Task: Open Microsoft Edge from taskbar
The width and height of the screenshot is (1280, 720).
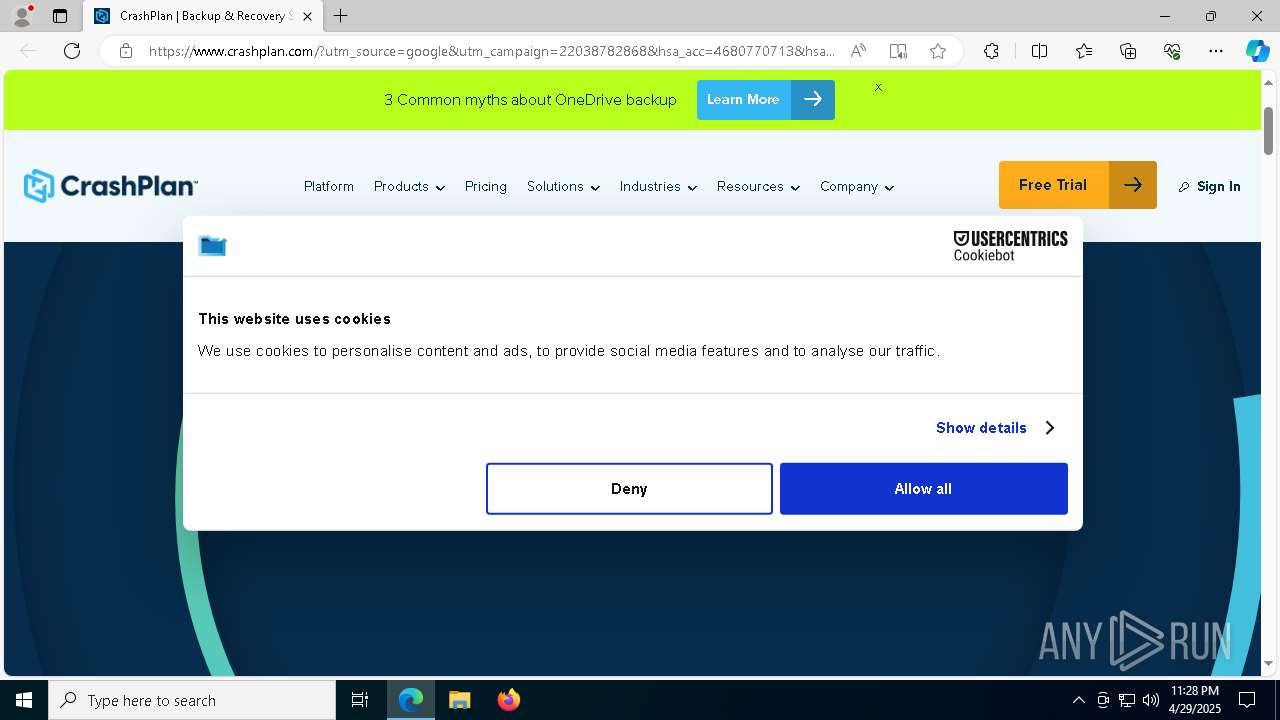Action: pos(411,700)
